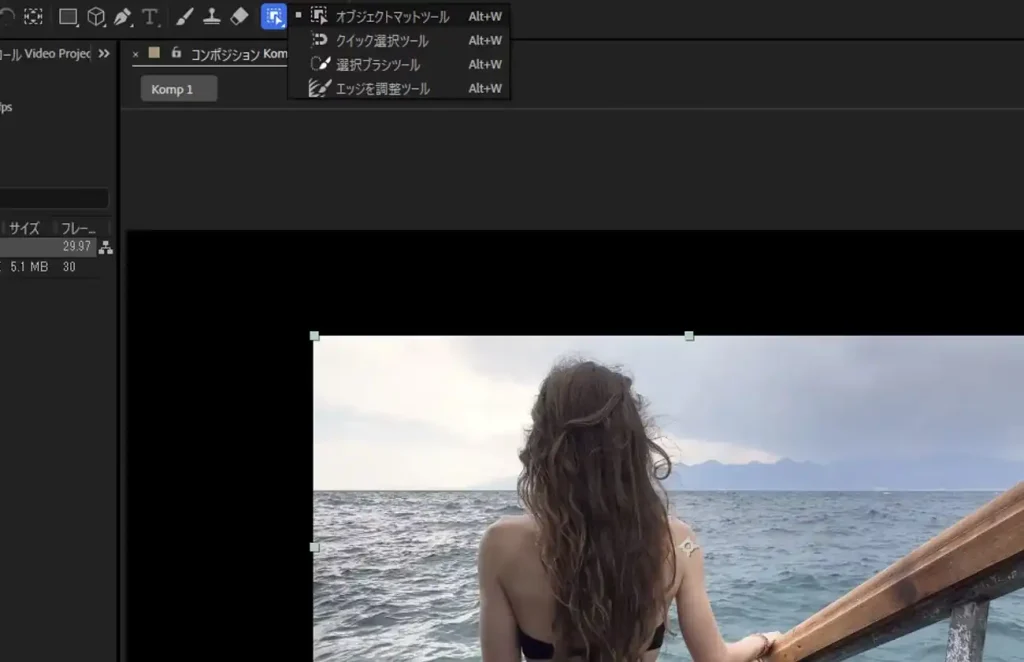The height and width of the screenshot is (662, 1024).
Task: Choose エッジを調整ツール from the flyout menu
Action: [382, 89]
